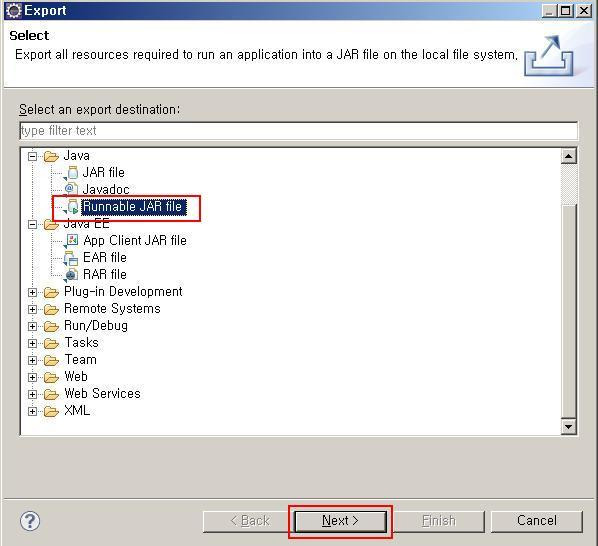Image resolution: width=598 pixels, height=546 pixels.
Task: Click the disabled Back button
Action: pos(249,521)
